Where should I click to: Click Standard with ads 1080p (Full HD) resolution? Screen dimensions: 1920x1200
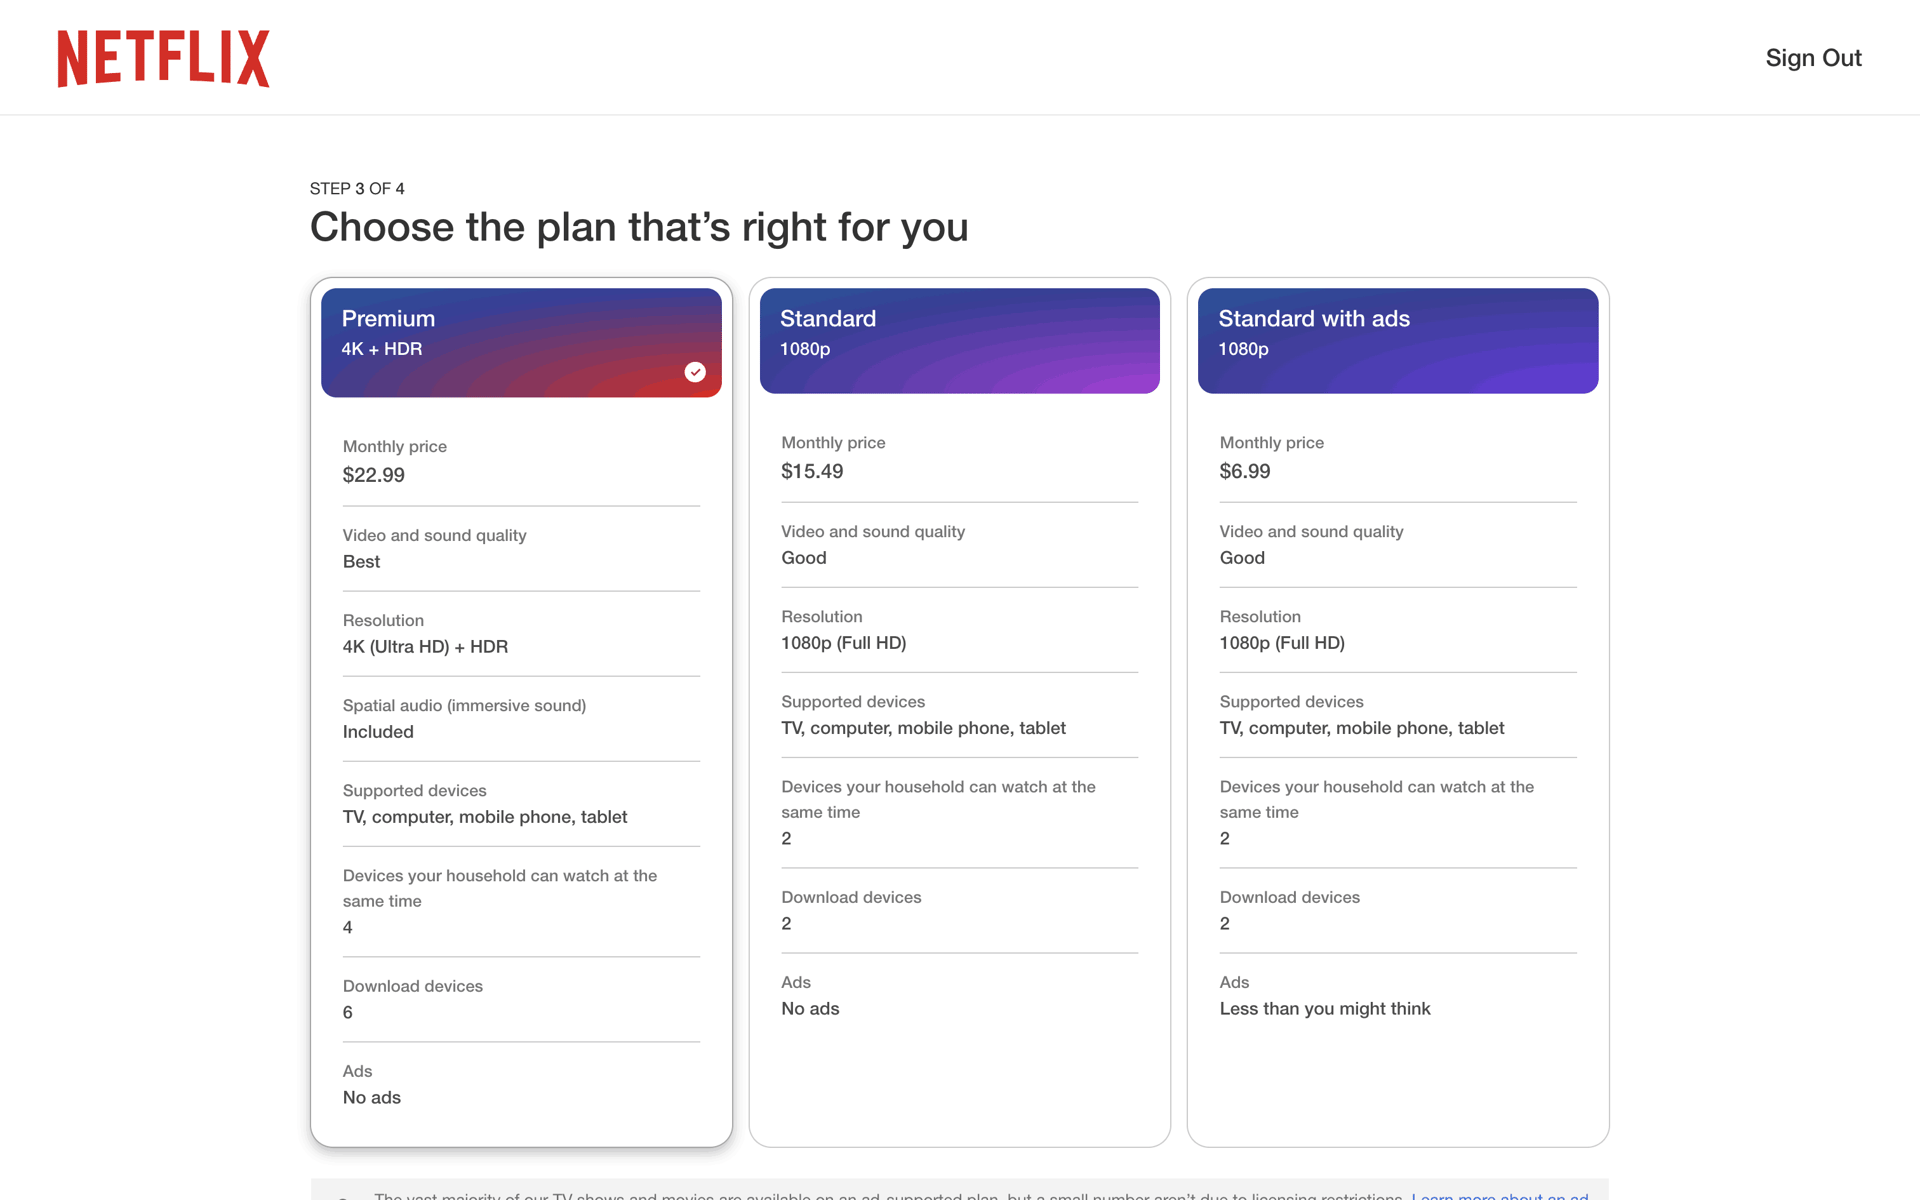(x=1282, y=642)
